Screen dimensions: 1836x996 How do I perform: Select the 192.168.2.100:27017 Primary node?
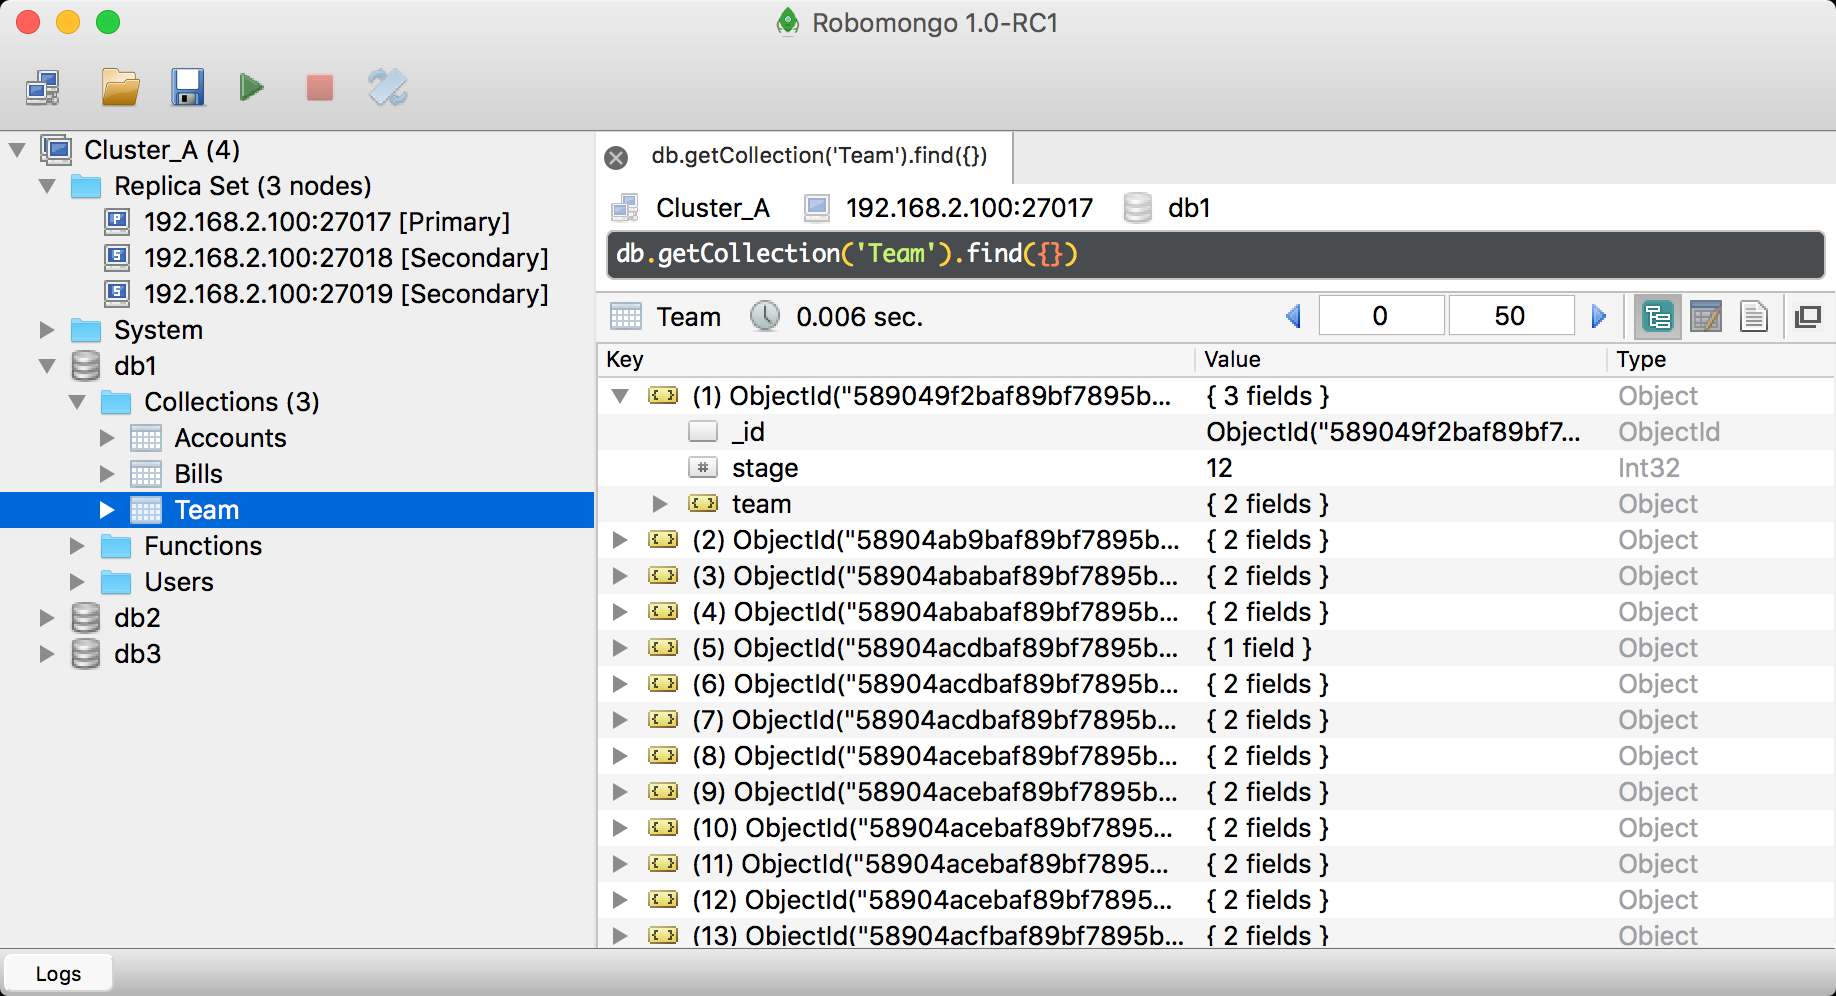click(328, 222)
